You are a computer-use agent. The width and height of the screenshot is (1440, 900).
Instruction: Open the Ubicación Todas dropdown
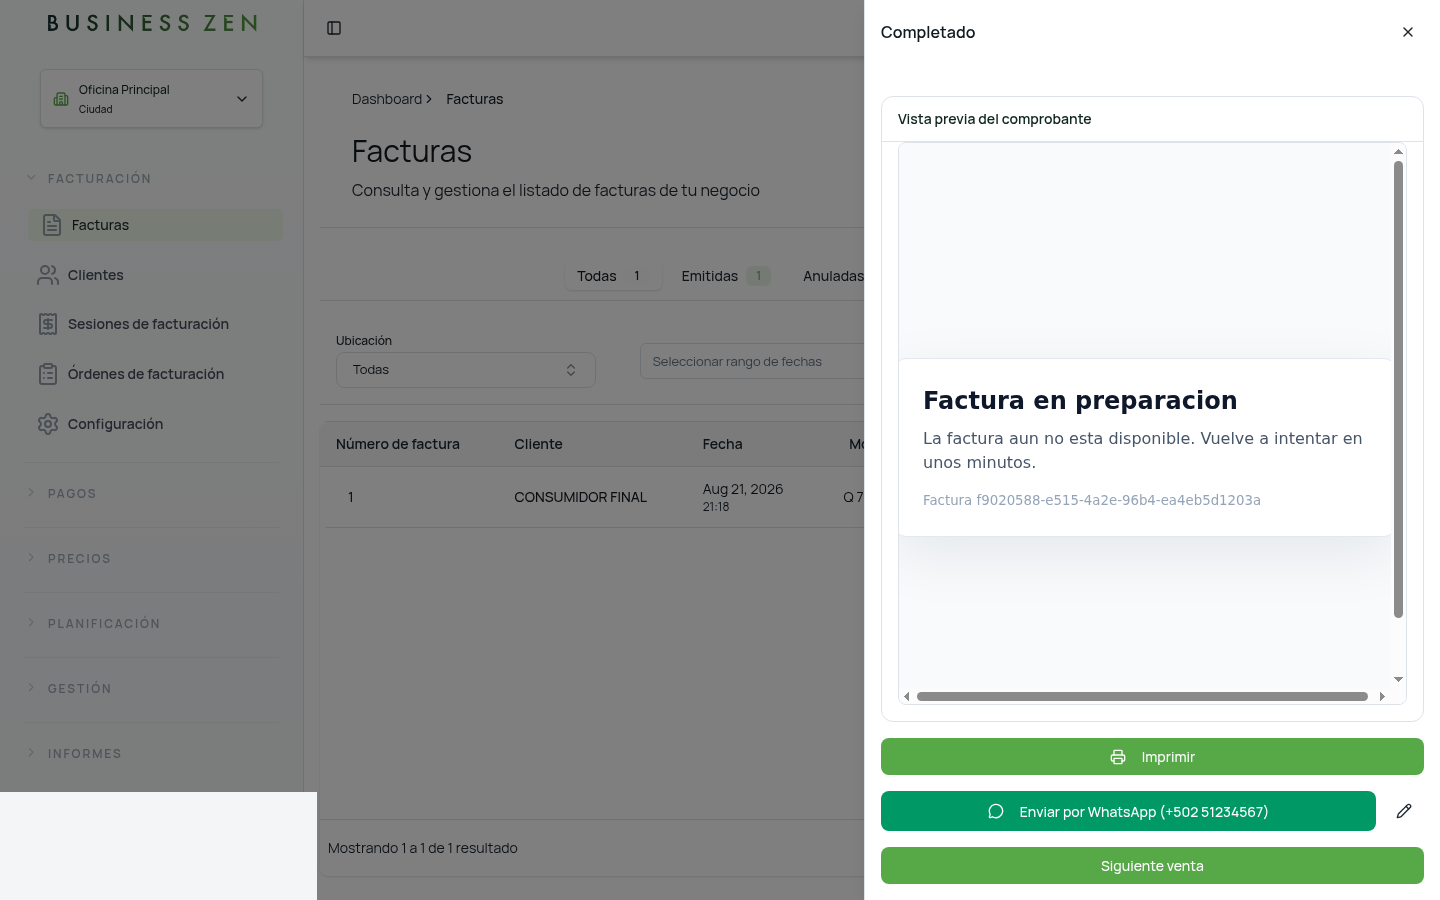pyautogui.click(x=466, y=370)
